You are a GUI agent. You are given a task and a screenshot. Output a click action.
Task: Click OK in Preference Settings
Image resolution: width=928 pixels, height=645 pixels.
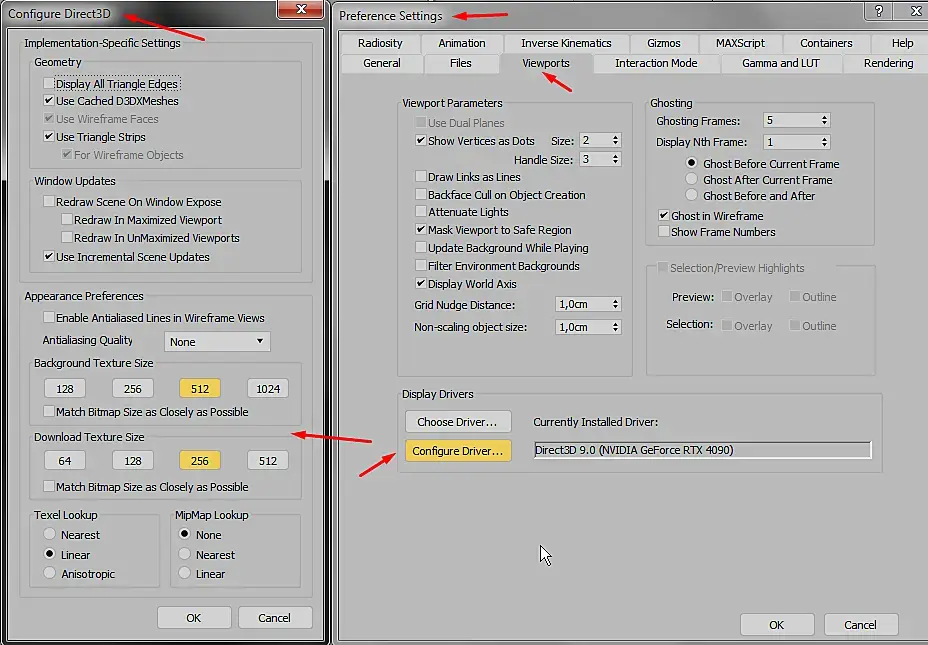(776, 625)
